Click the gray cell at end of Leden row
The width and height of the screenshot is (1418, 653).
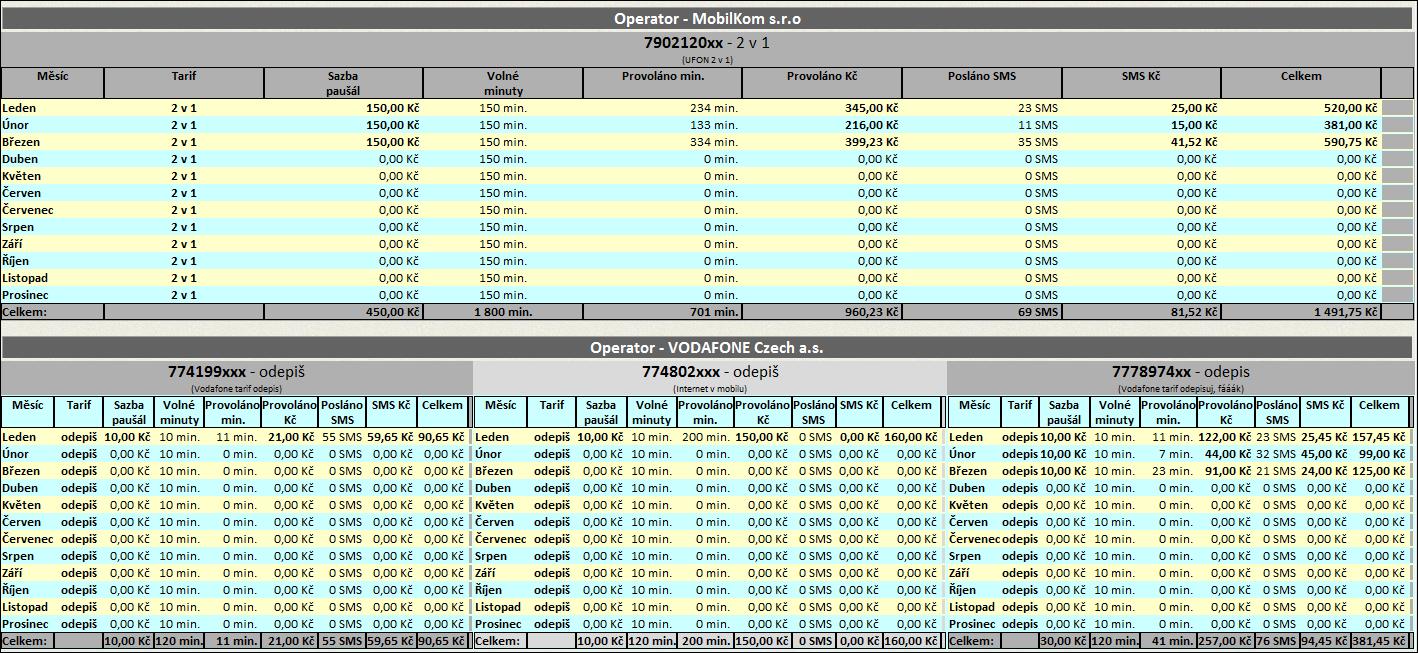[x=1397, y=108]
